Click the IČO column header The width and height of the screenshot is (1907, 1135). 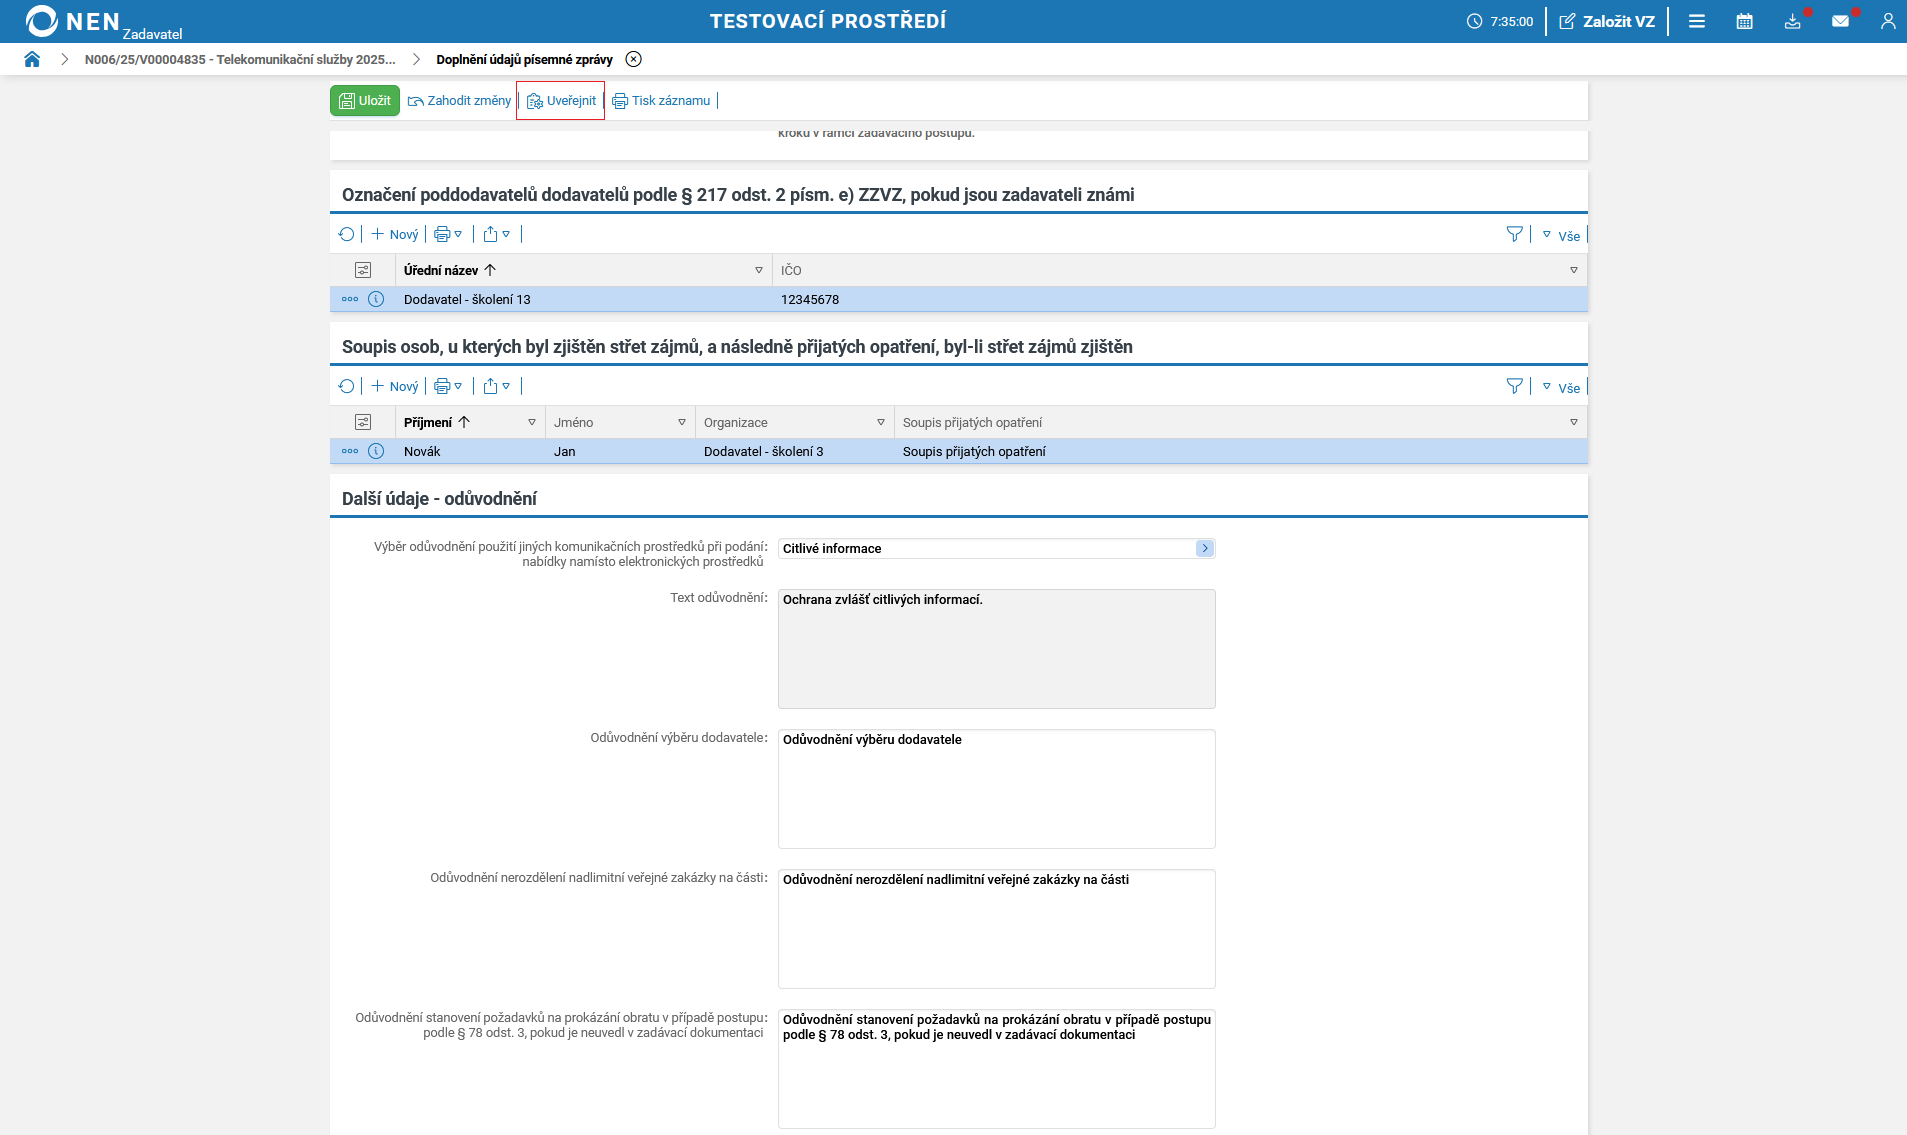[791, 270]
